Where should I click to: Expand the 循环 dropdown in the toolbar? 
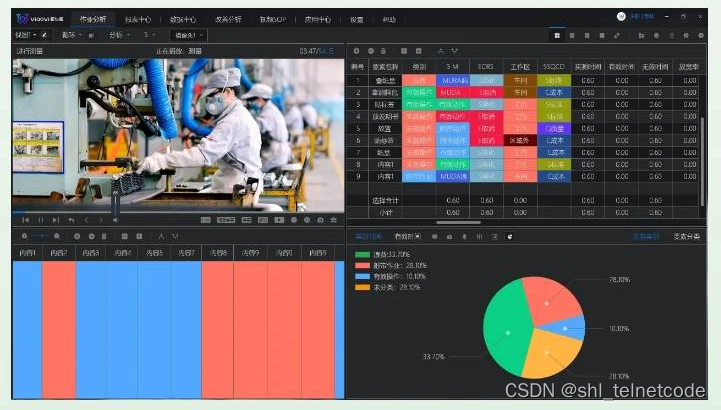click(72, 35)
